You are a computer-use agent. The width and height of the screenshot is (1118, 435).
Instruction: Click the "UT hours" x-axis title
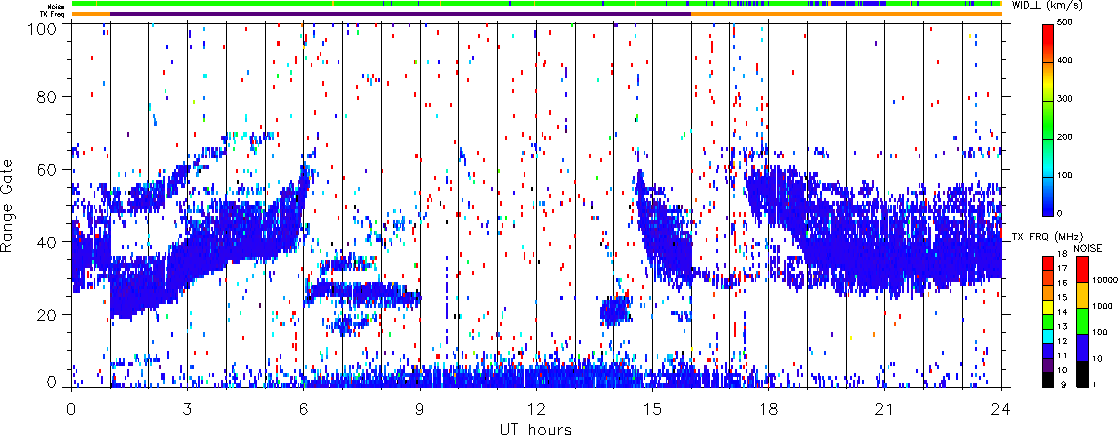coord(537,428)
